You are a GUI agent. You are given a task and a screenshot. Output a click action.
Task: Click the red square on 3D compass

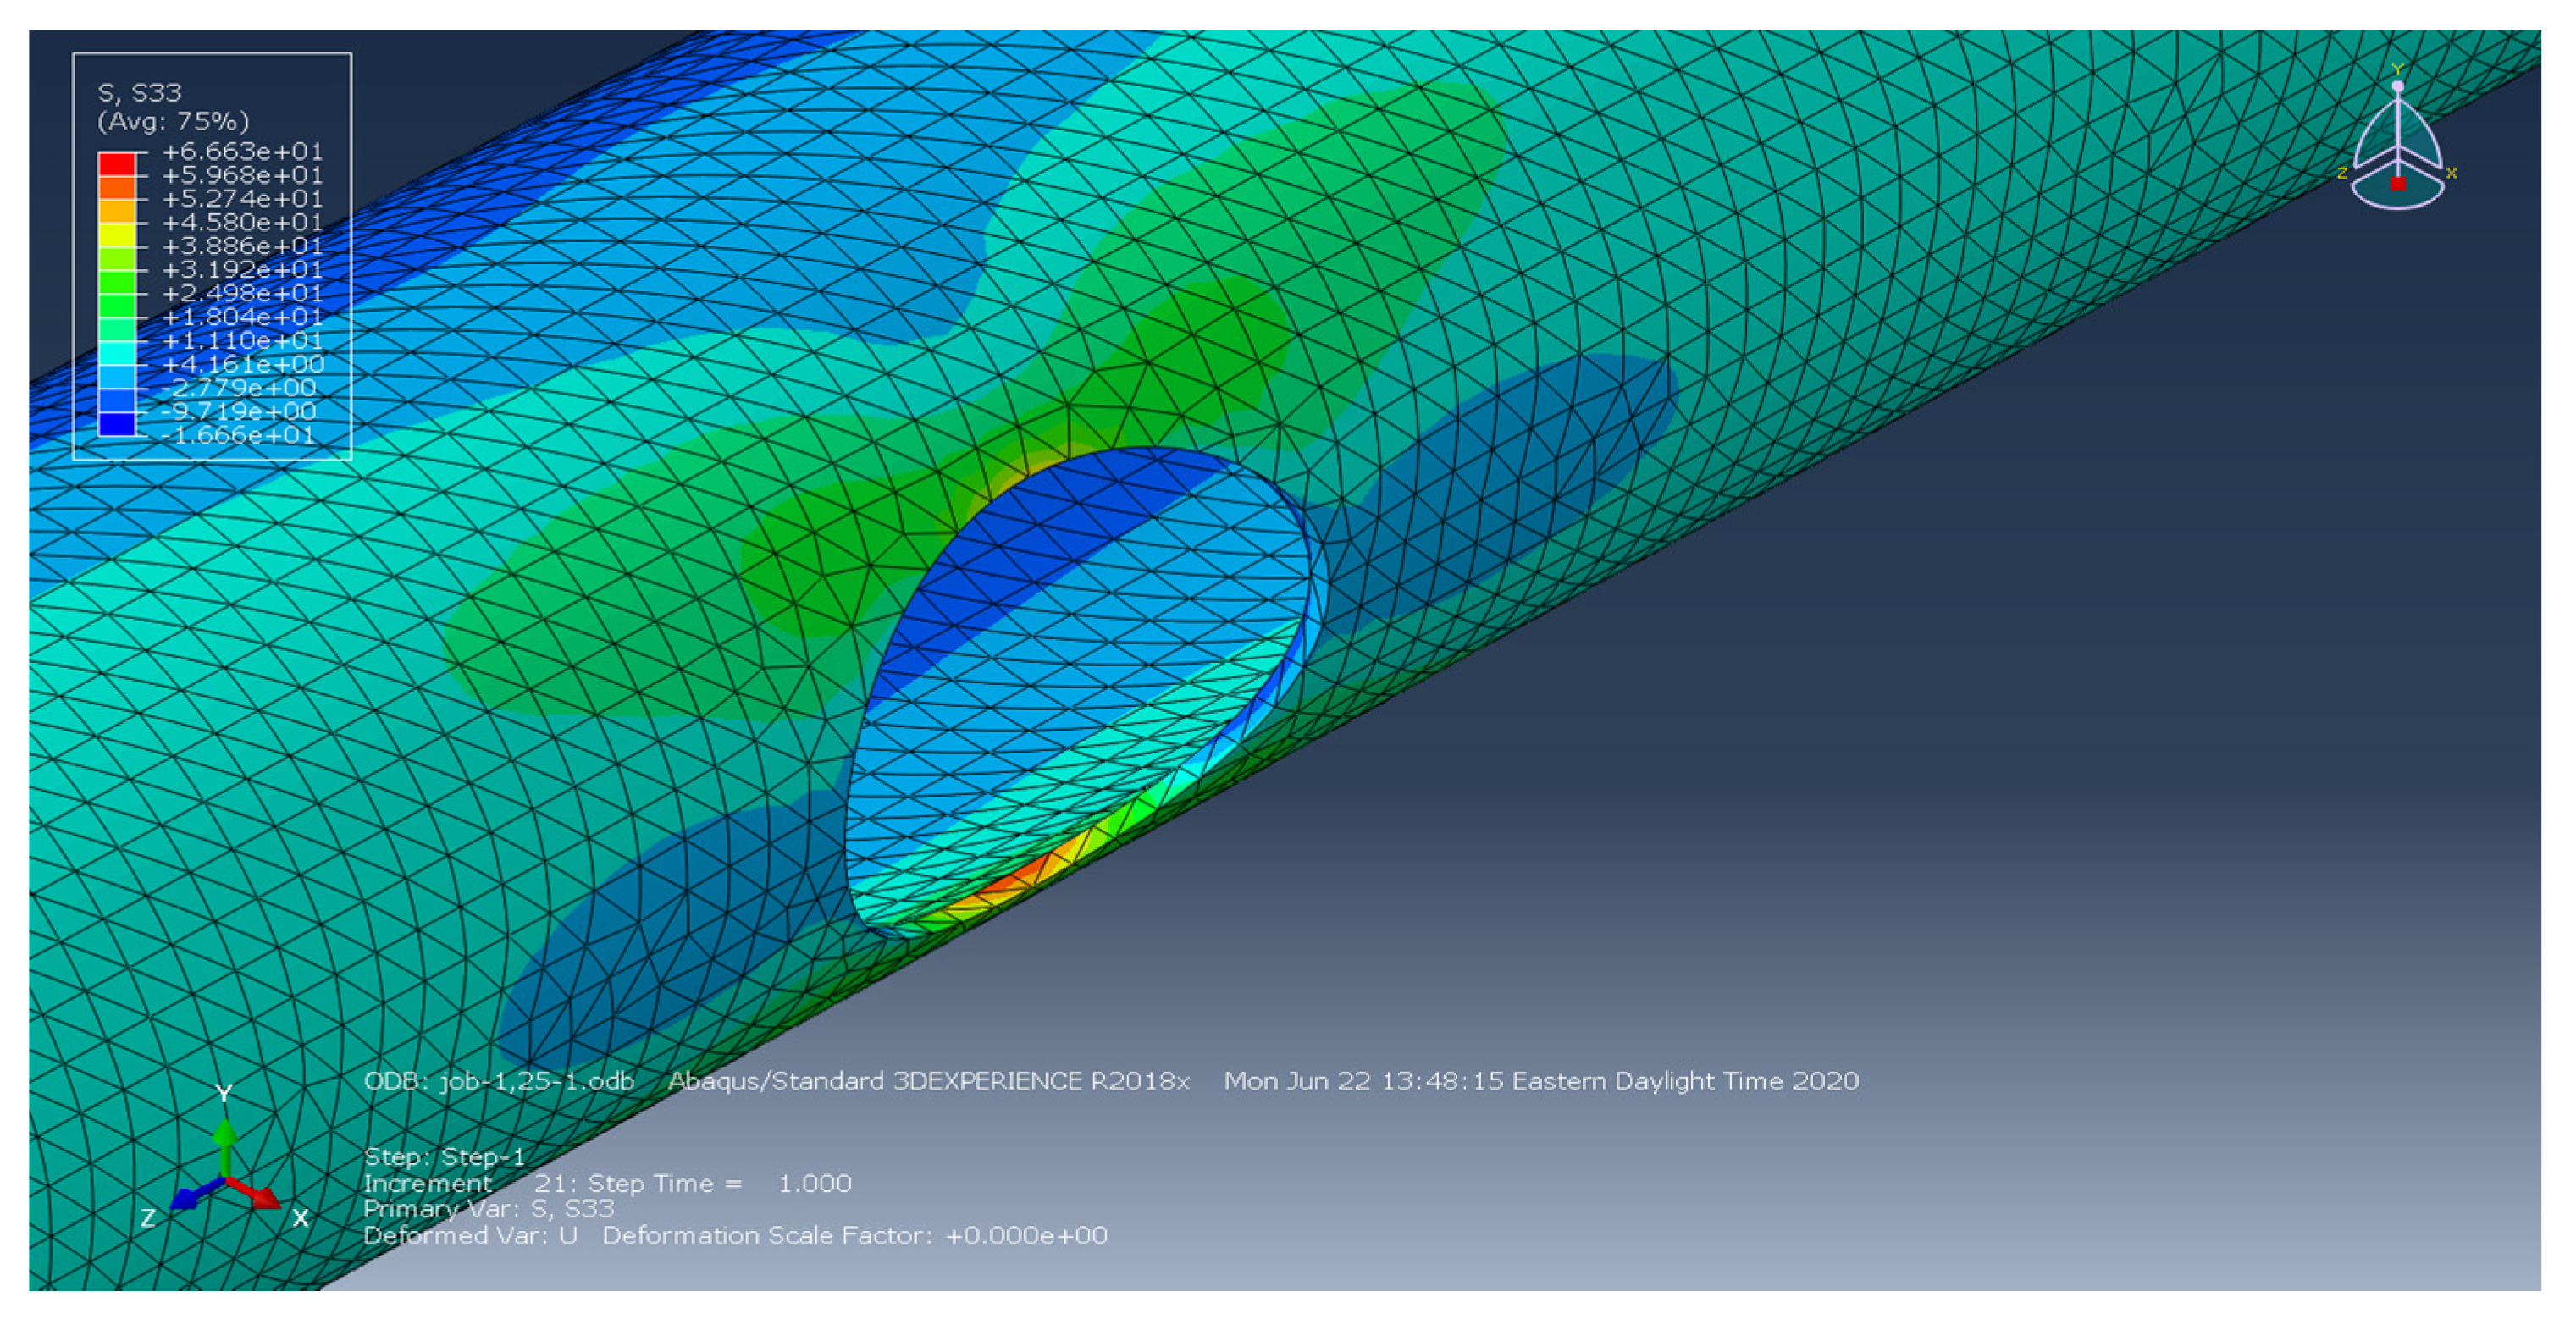click(2397, 184)
